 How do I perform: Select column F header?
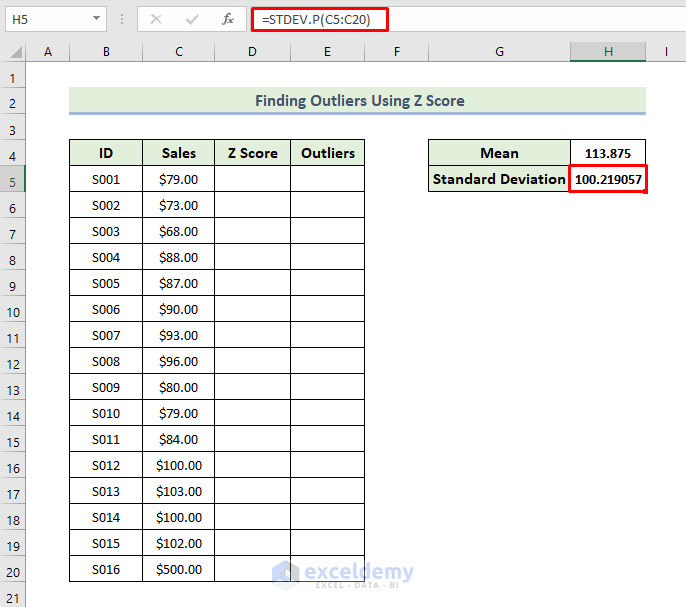(396, 52)
